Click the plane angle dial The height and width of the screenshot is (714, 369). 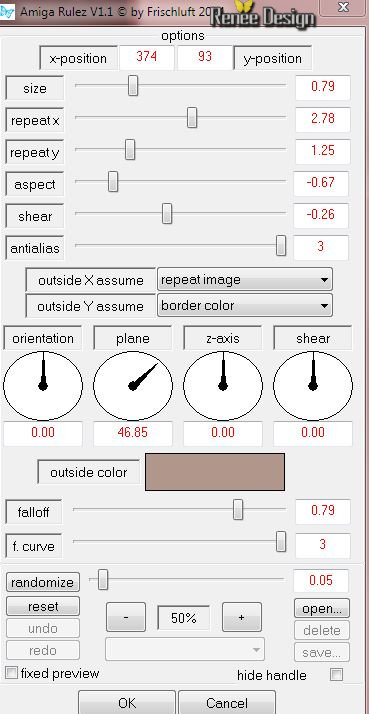coord(133,385)
